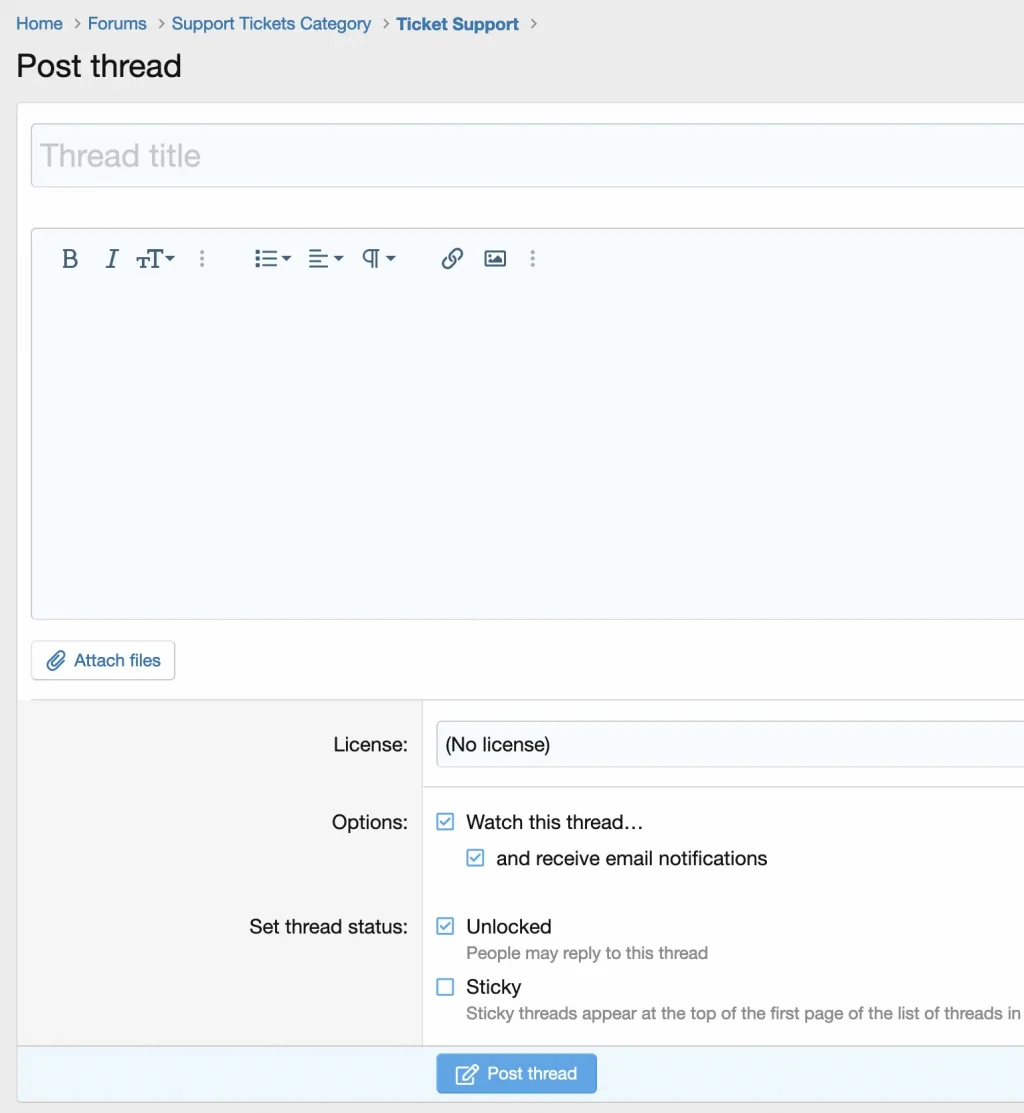This screenshot has height=1113, width=1024.
Task: Open Support Tickets Category breadcrumb
Action: click(x=271, y=23)
